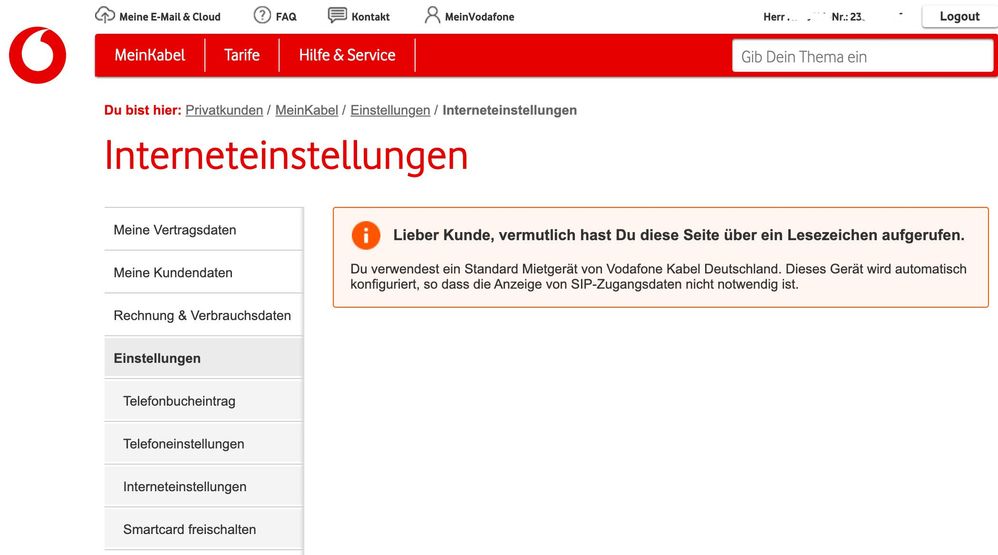Screen dimensions: 998x555
Task: Click the Kontakt speech bubble icon
Action: pos(337,15)
